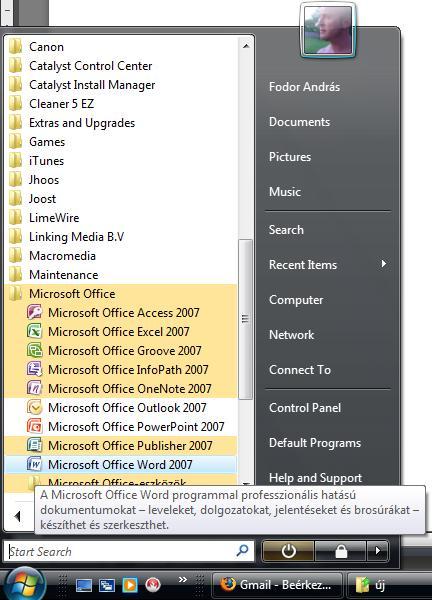Switch to Gmail Firefox taskbar window
The image size is (432, 600).
pyautogui.click(x=277, y=585)
